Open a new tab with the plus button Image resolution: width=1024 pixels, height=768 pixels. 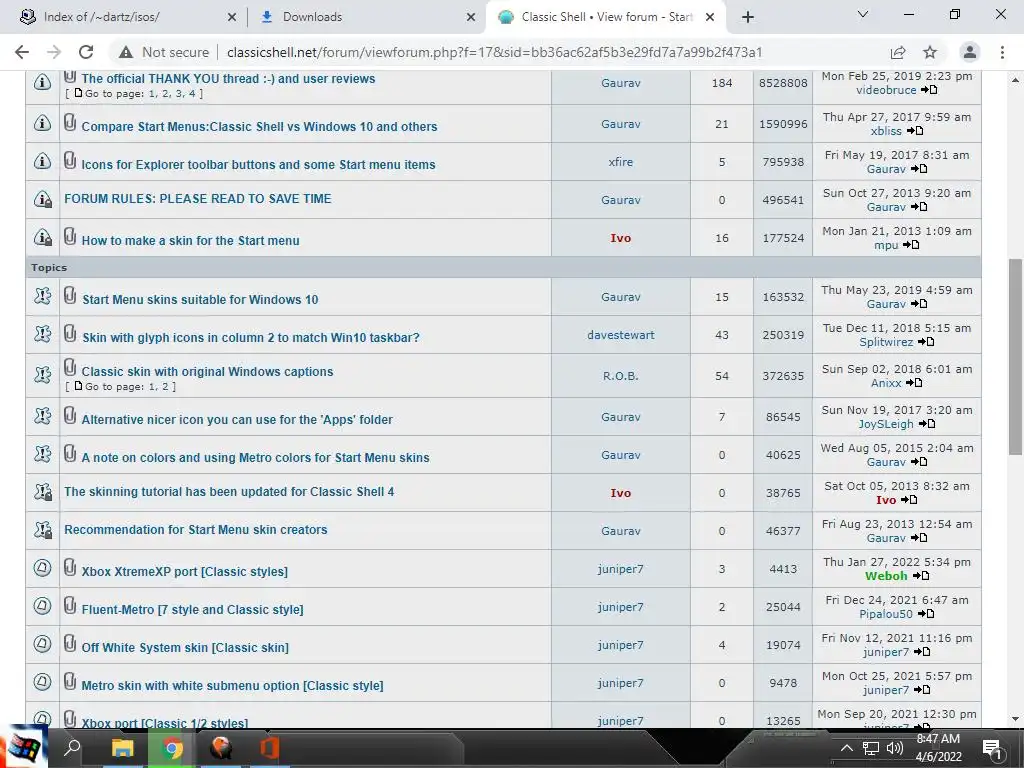(748, 17)
